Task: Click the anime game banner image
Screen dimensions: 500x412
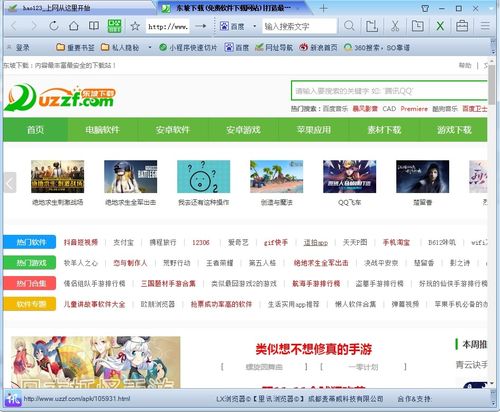Action: [x=96, y=362]
